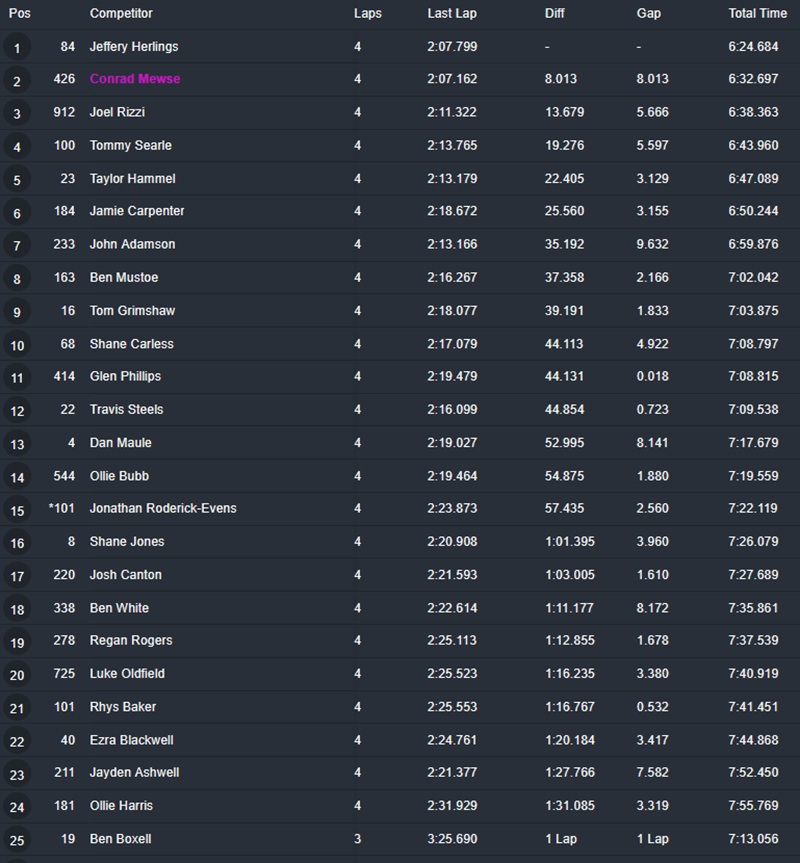This screenshot has height=863, width=800.
Task: Select the position 10 circle badge
Action: pos(17,345)
